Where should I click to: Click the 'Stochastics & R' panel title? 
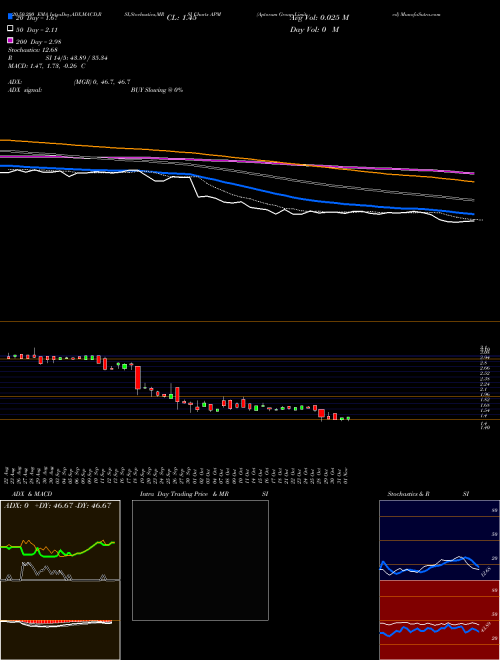pyautogui.click(x=408, y=494)
